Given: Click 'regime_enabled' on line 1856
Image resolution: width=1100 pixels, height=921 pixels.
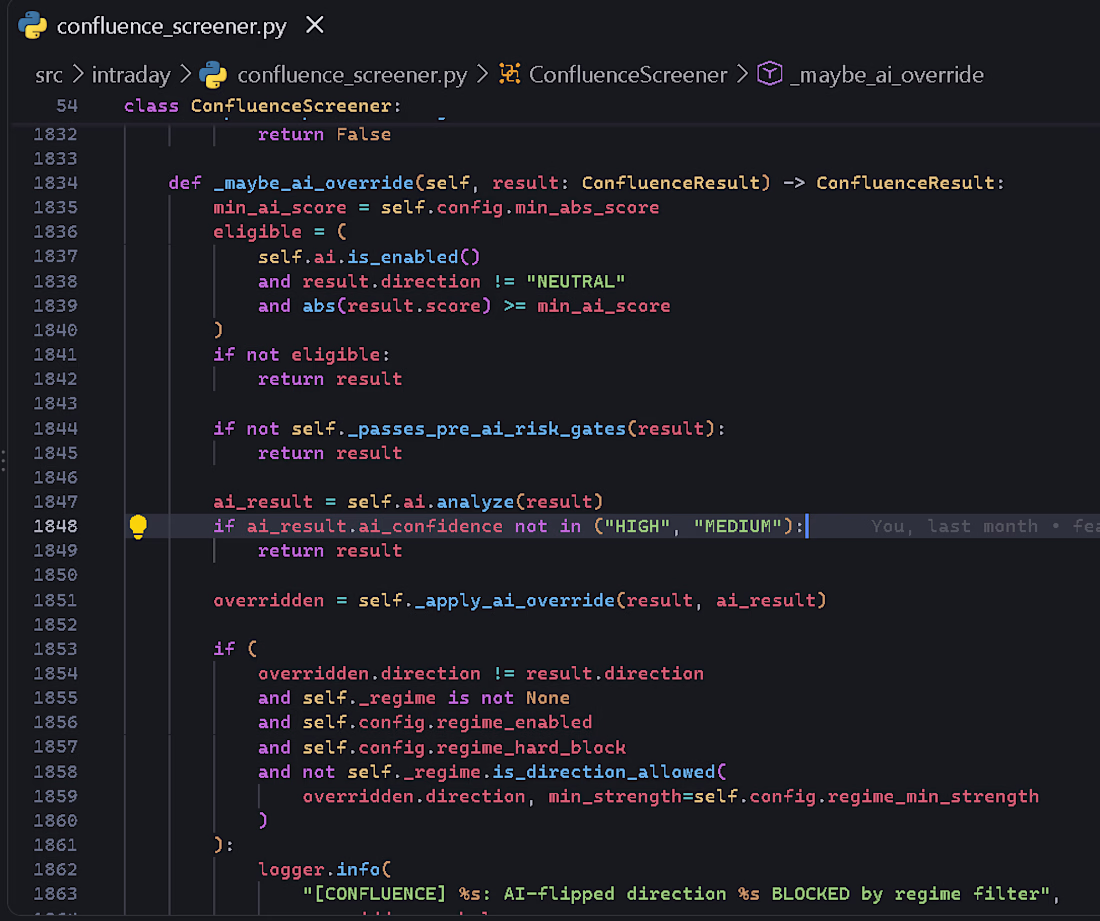Looking at the screenshot, I should [514, 722].
